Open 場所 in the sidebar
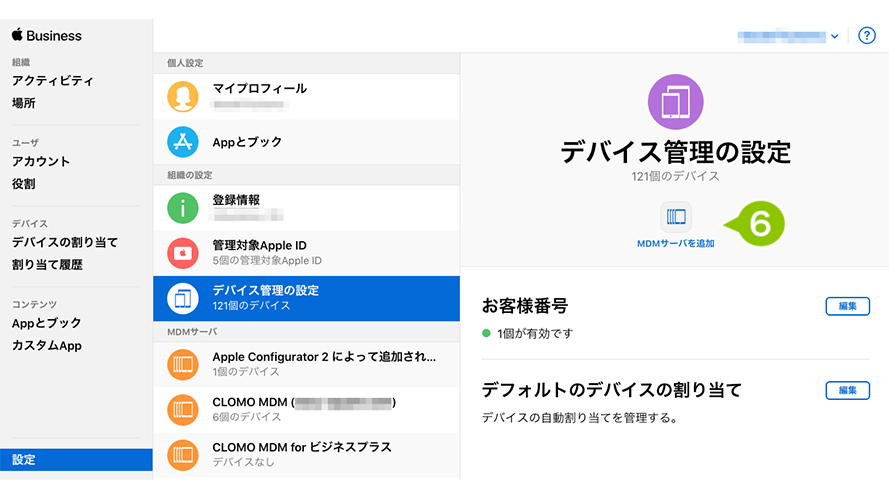The image size is (889, 500). 24,103
